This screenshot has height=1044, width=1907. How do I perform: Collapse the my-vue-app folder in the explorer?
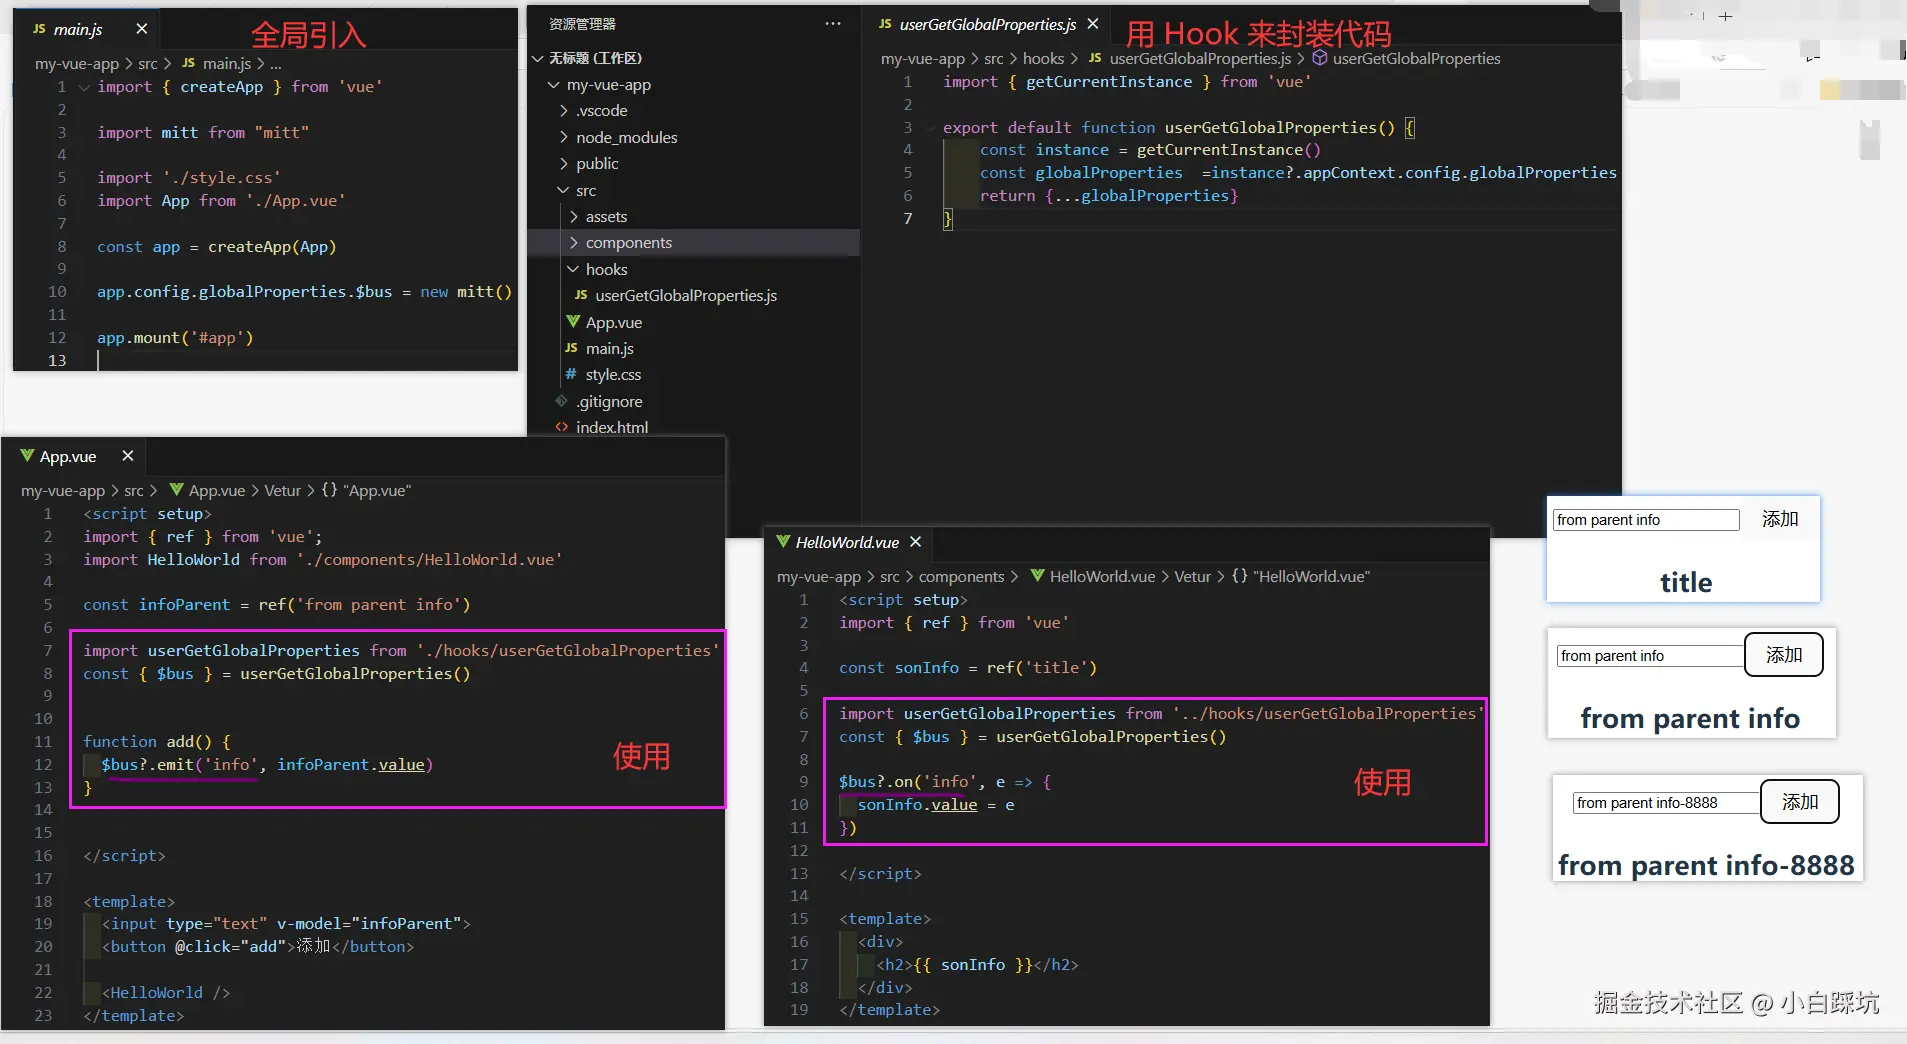coord(554,85)
